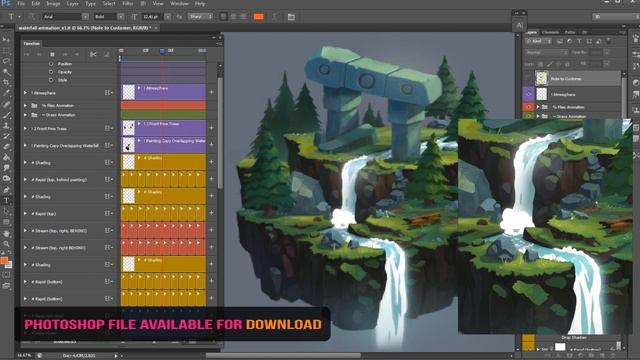This screenshot has width=640, height=360.
Task: Expand Painting Copy Overlapping Waterfall track
Action: [25, 146]
